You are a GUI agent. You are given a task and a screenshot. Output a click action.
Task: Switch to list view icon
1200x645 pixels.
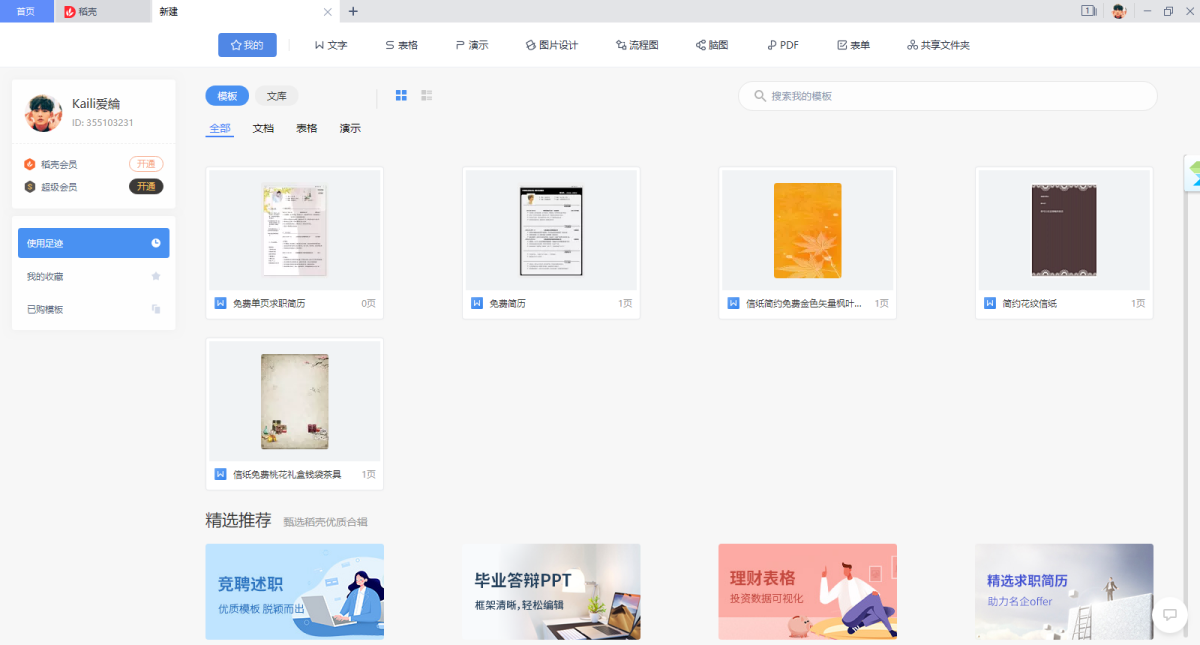[427, 95]
